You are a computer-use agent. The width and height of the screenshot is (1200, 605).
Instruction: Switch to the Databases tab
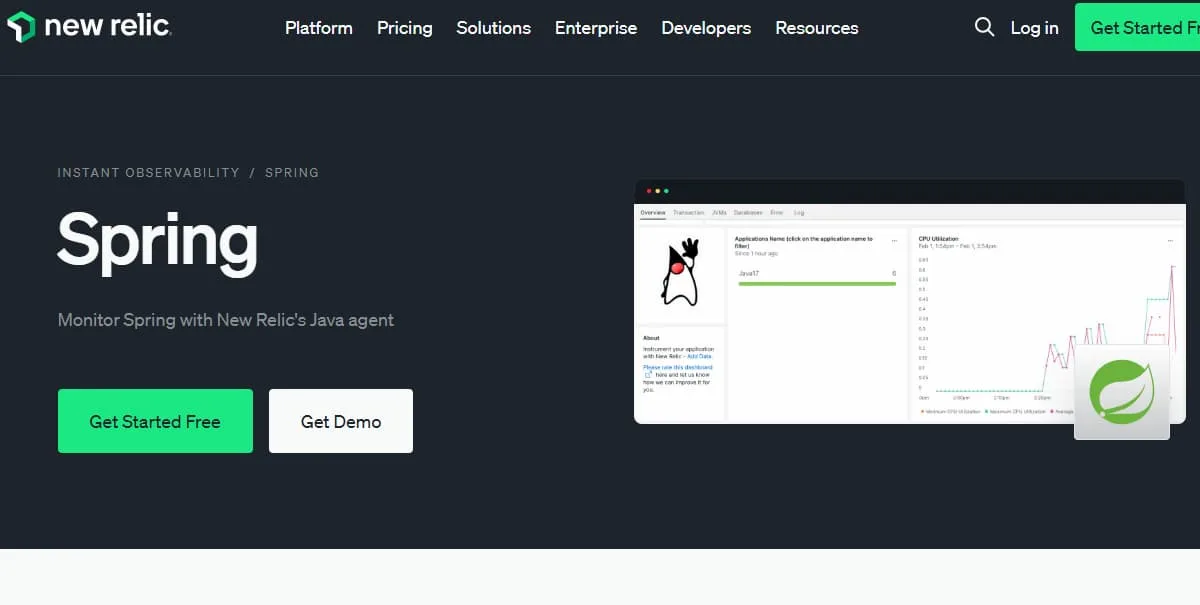pyautogui.click(x=748, y=212)
